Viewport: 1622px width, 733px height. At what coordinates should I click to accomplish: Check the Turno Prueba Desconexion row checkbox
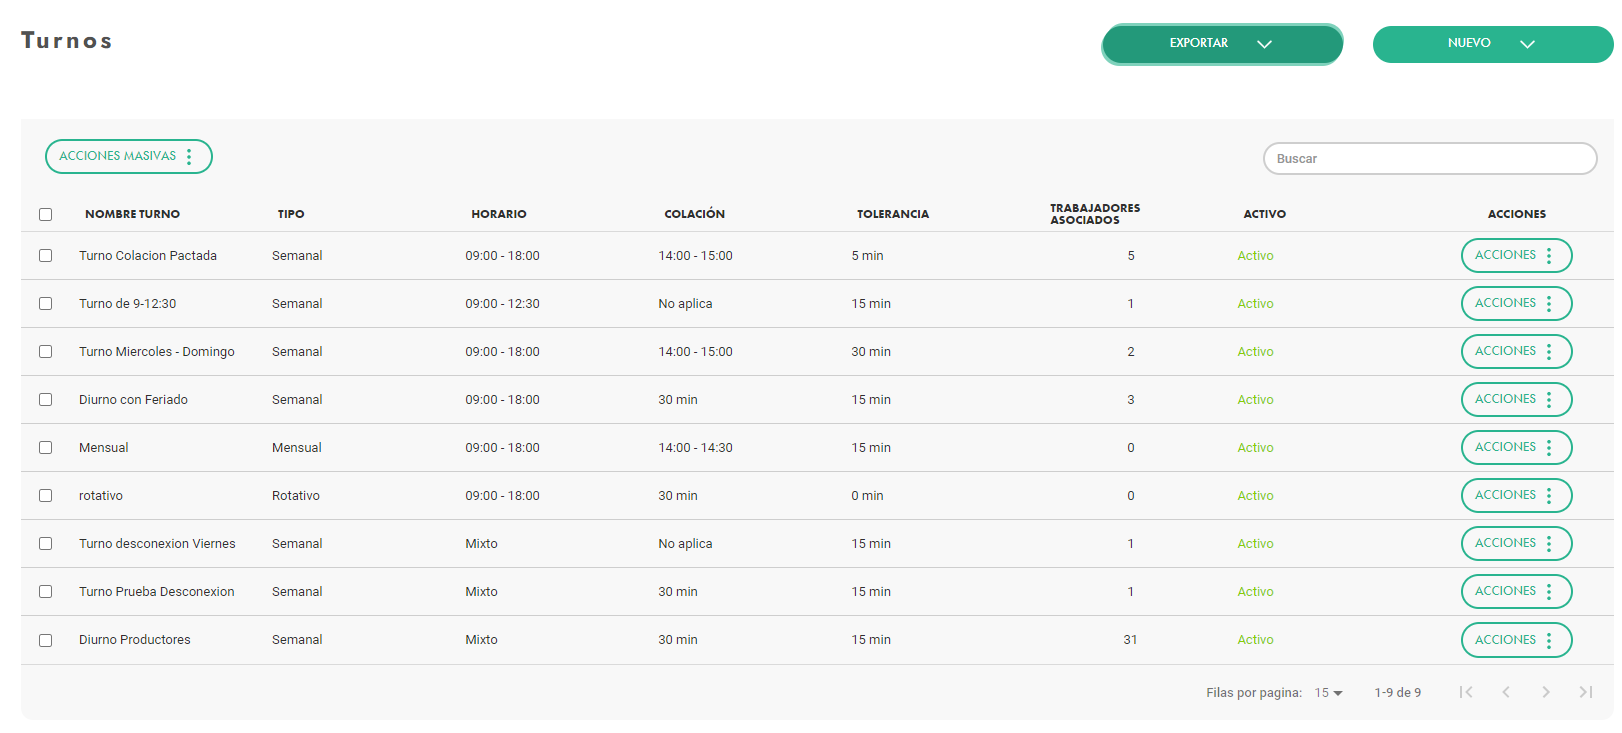point(46,592)
